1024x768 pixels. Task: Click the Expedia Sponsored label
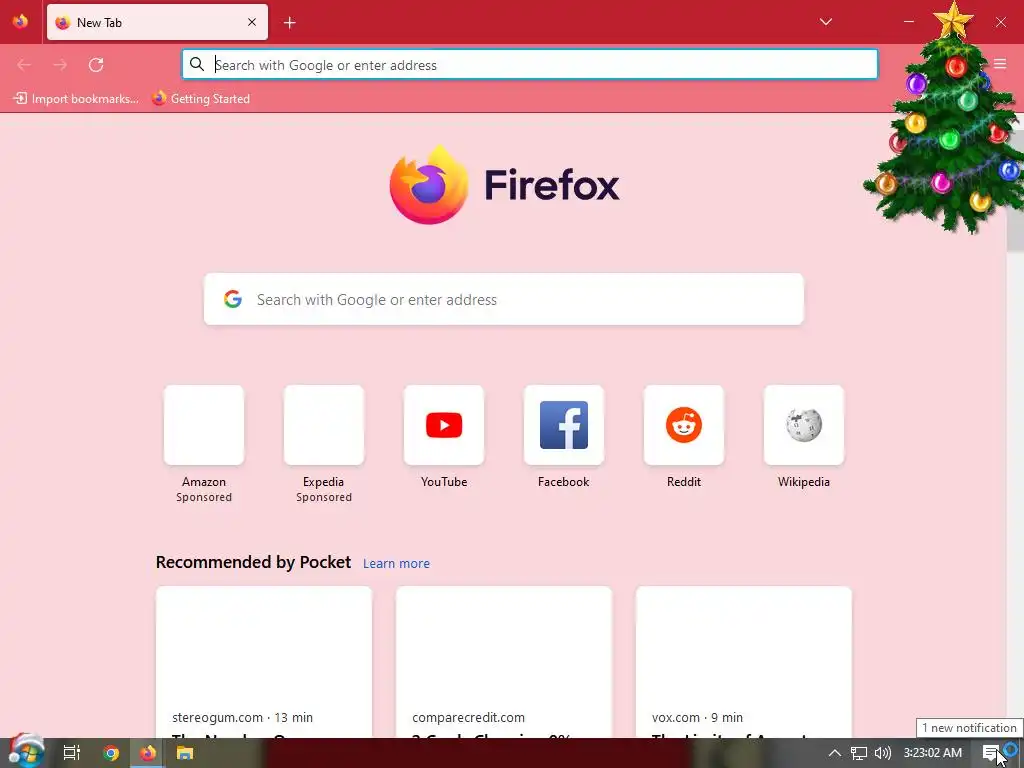pyautogui.click(x=324, y=497)
